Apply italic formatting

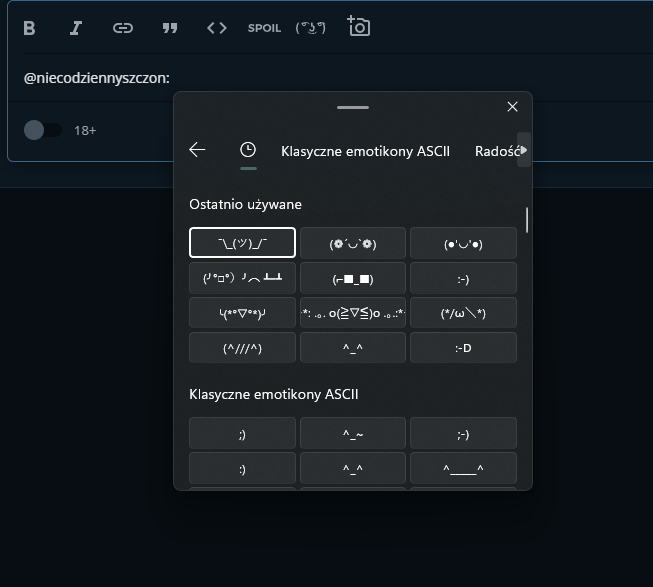point(75,28)
